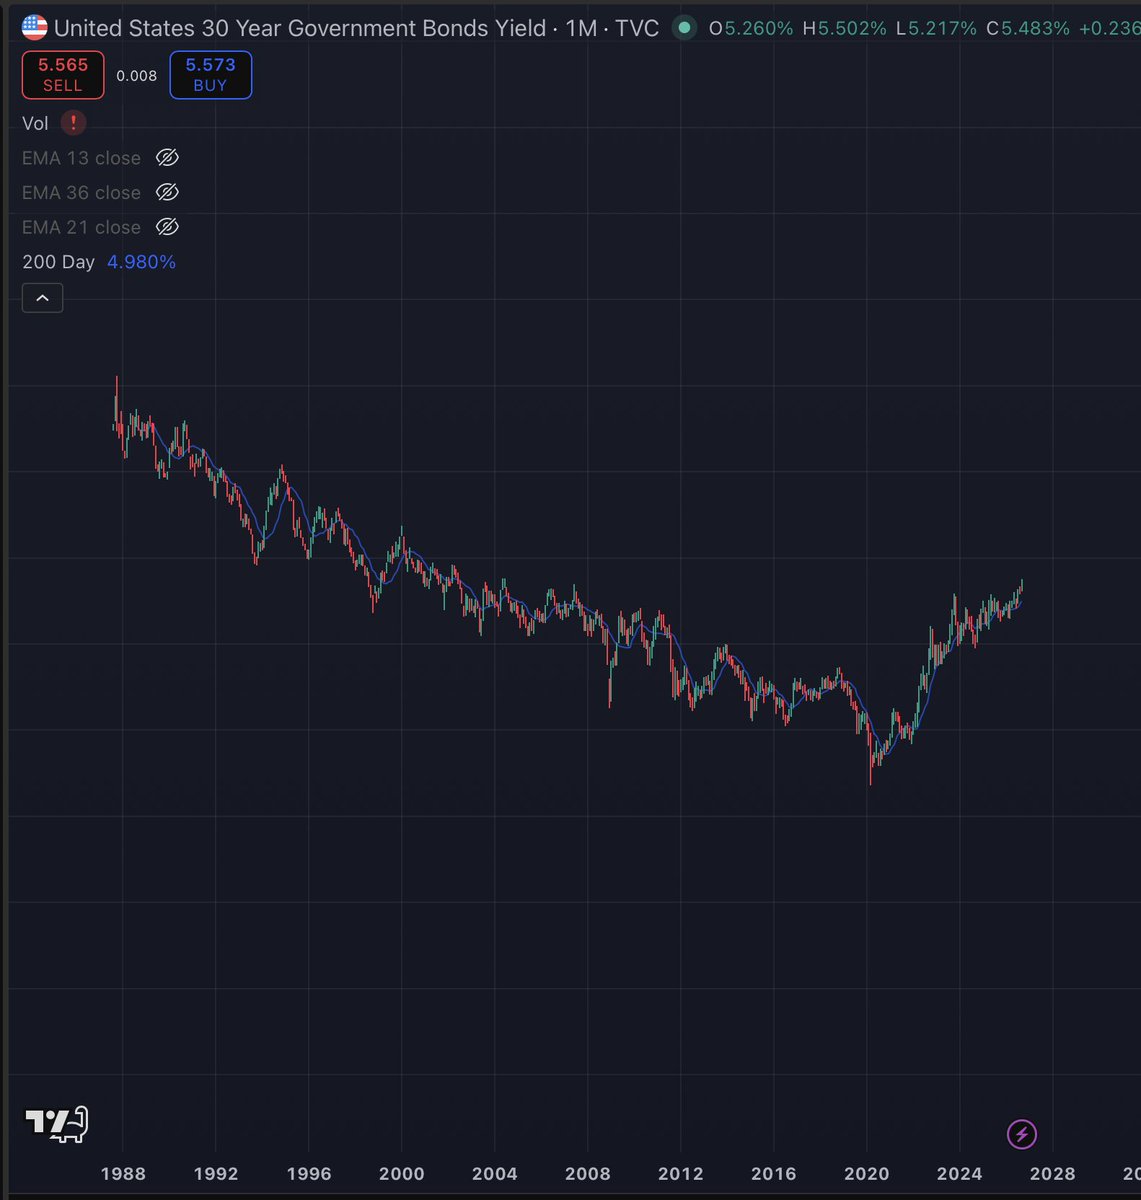Click the EMA 21 close indicator label
1141x1200 pixels.
point(81,227)
